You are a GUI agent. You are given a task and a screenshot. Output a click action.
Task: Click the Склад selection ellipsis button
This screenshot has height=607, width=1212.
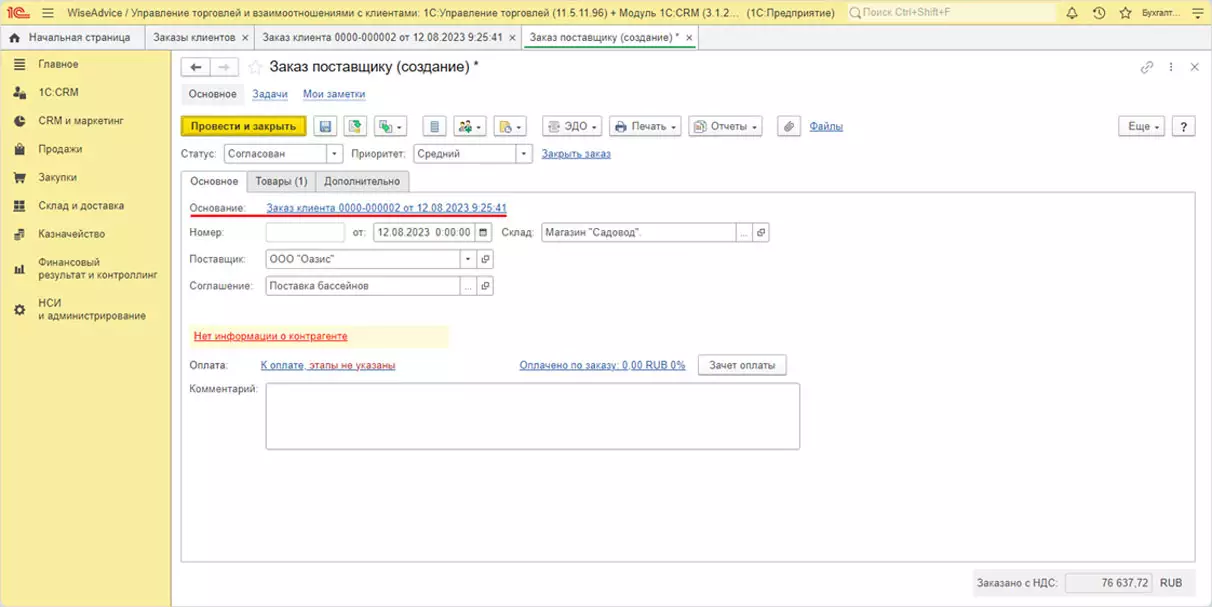(x=743, y=232)
